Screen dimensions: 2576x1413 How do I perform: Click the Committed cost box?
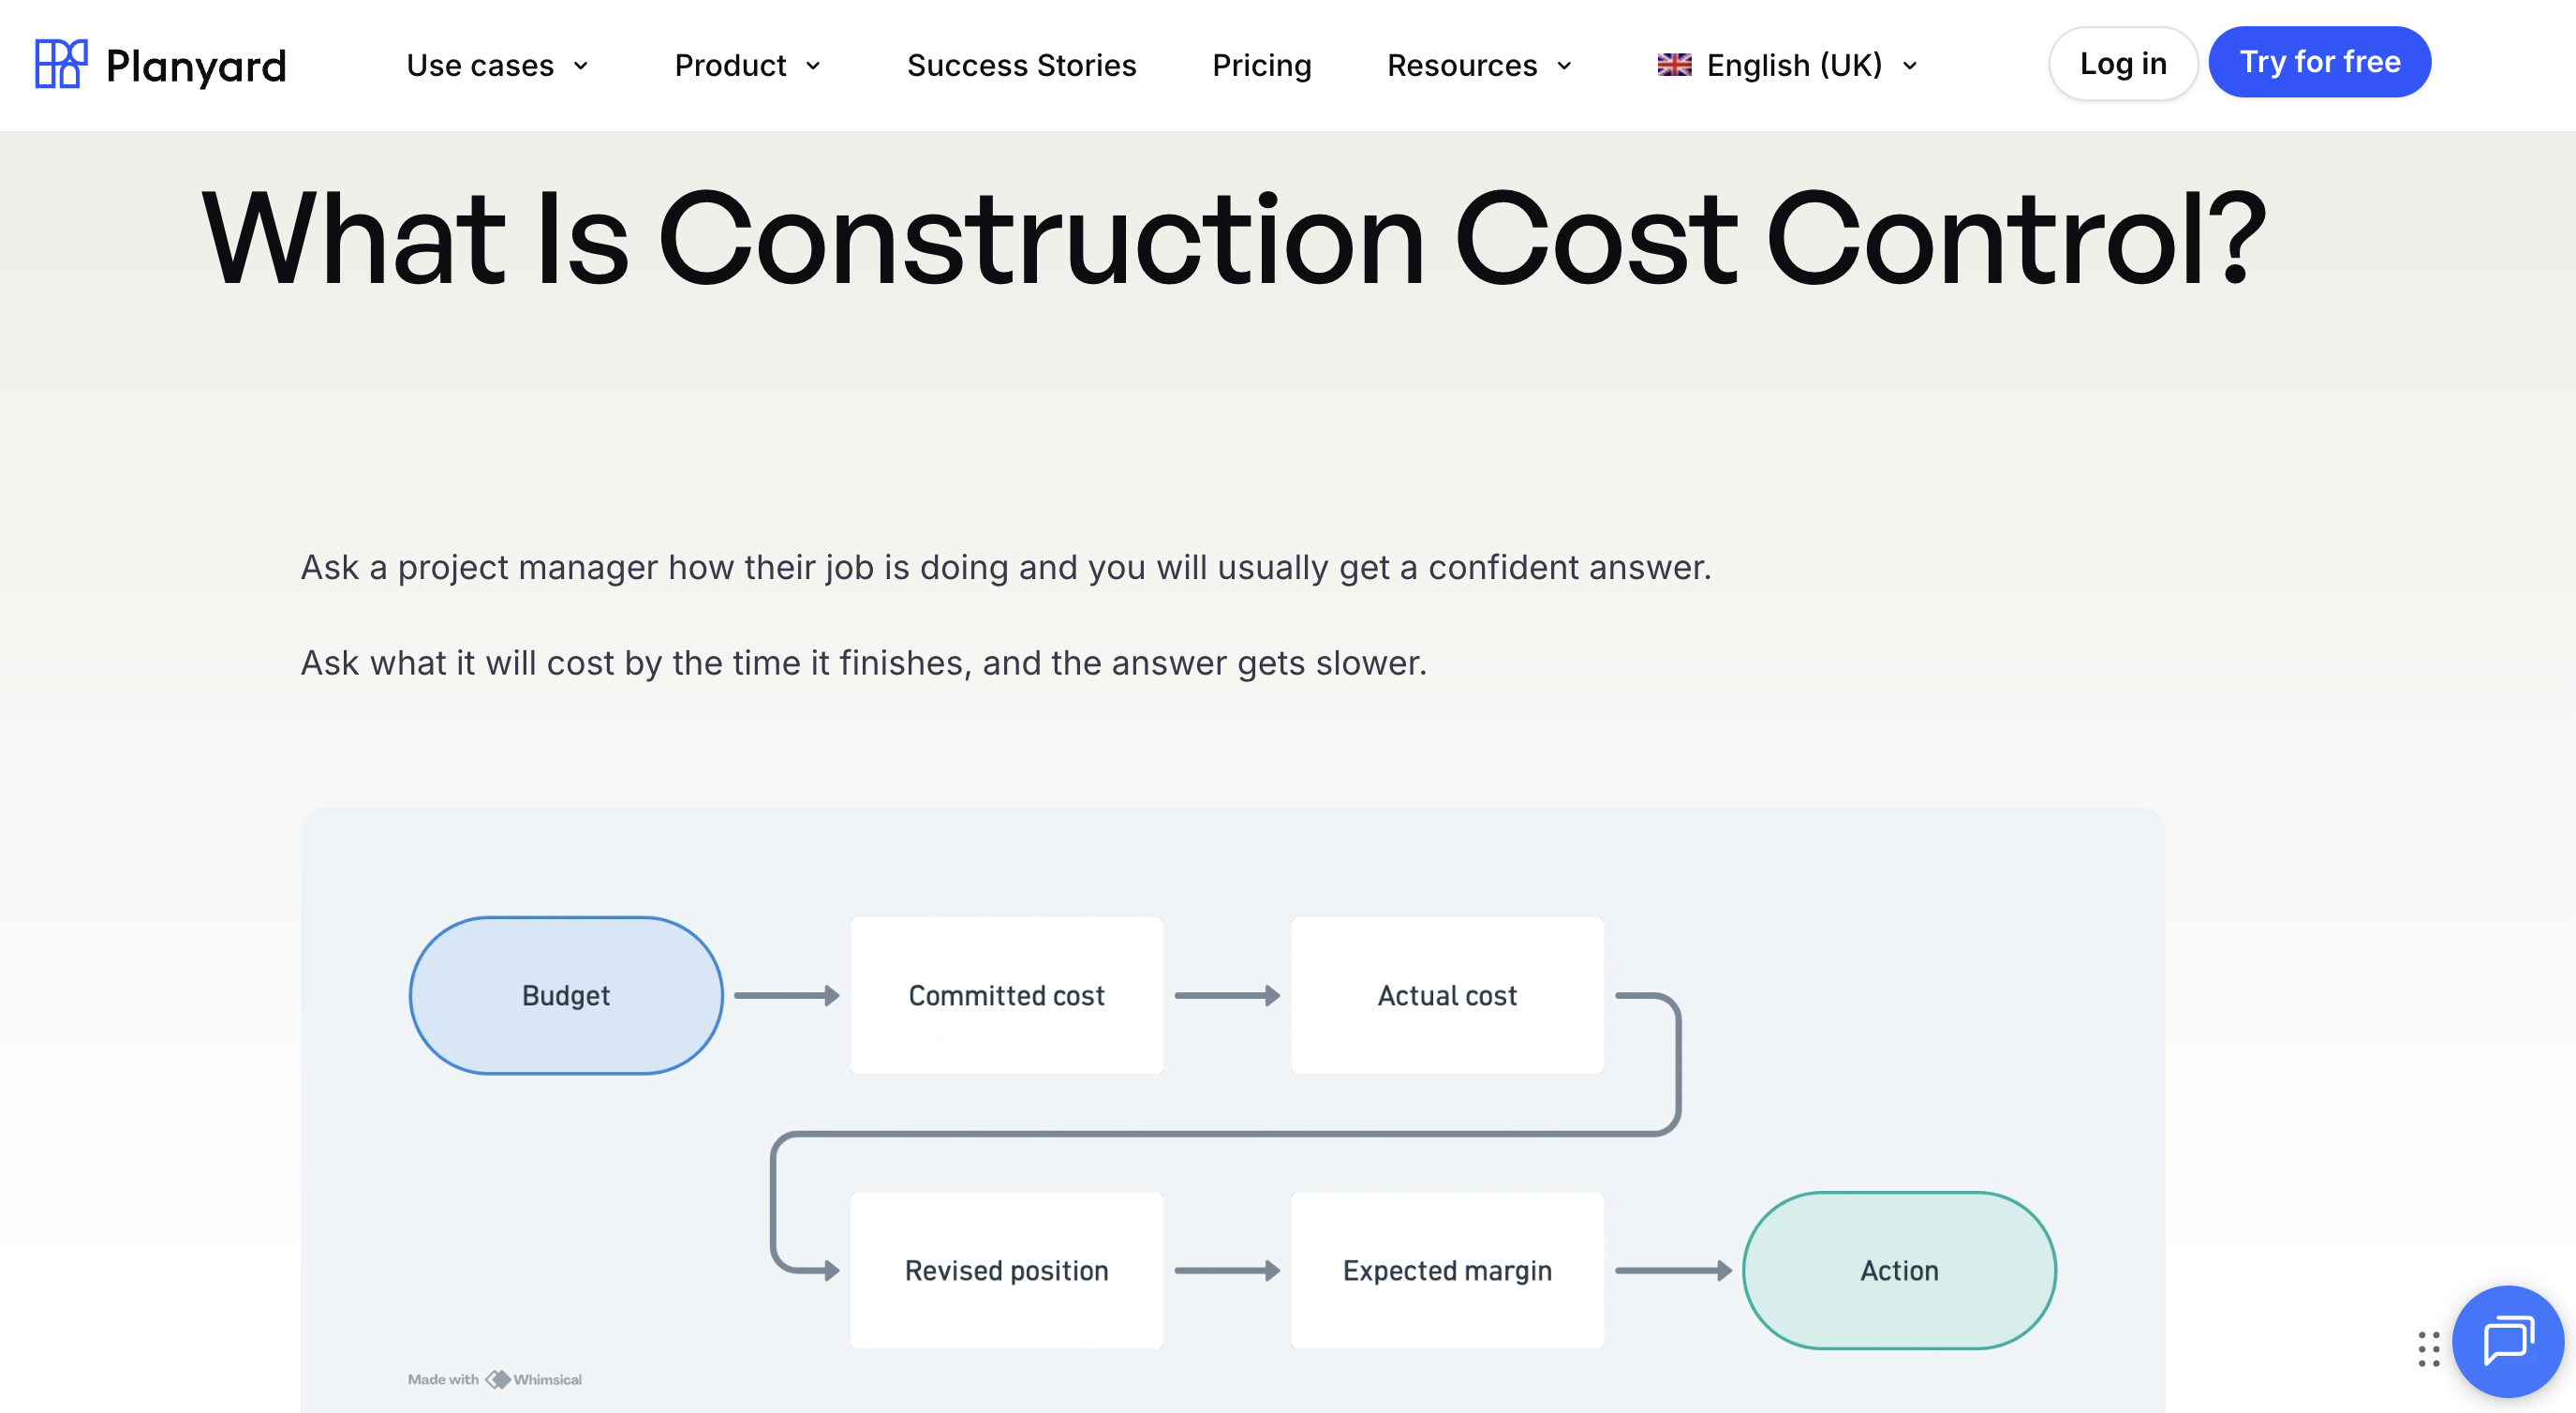pos(1006,995)
